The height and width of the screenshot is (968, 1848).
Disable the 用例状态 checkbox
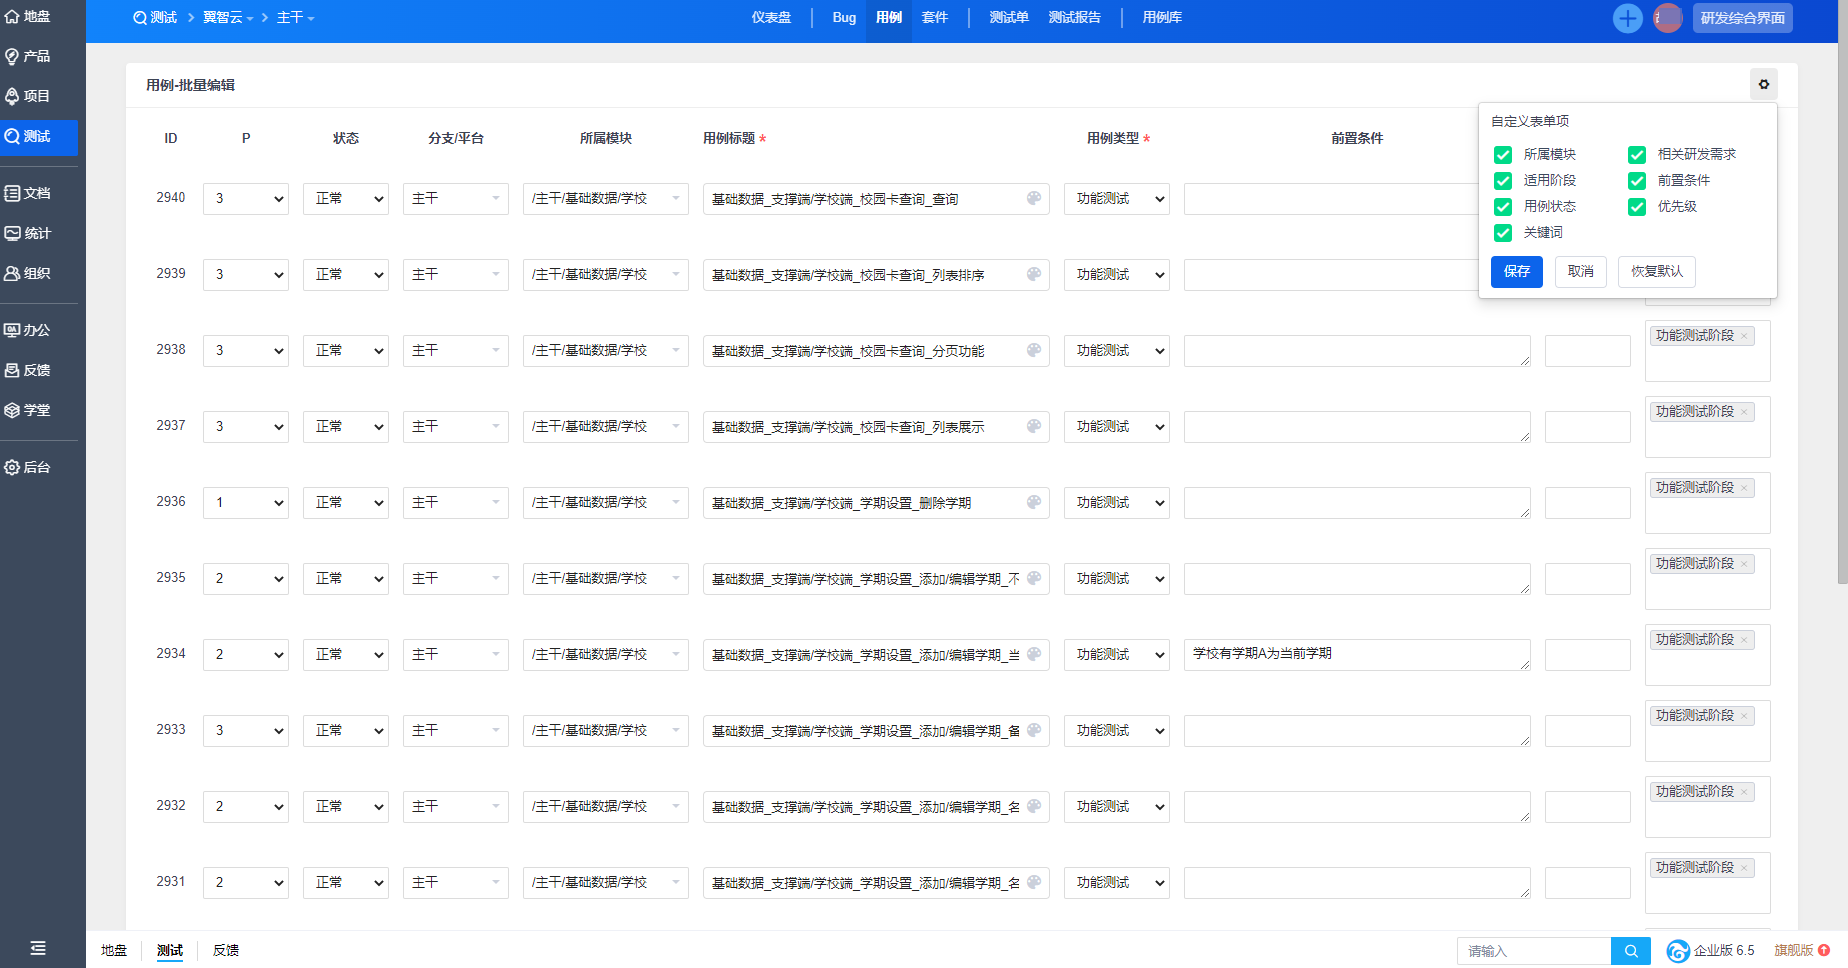pos(1503,207)
